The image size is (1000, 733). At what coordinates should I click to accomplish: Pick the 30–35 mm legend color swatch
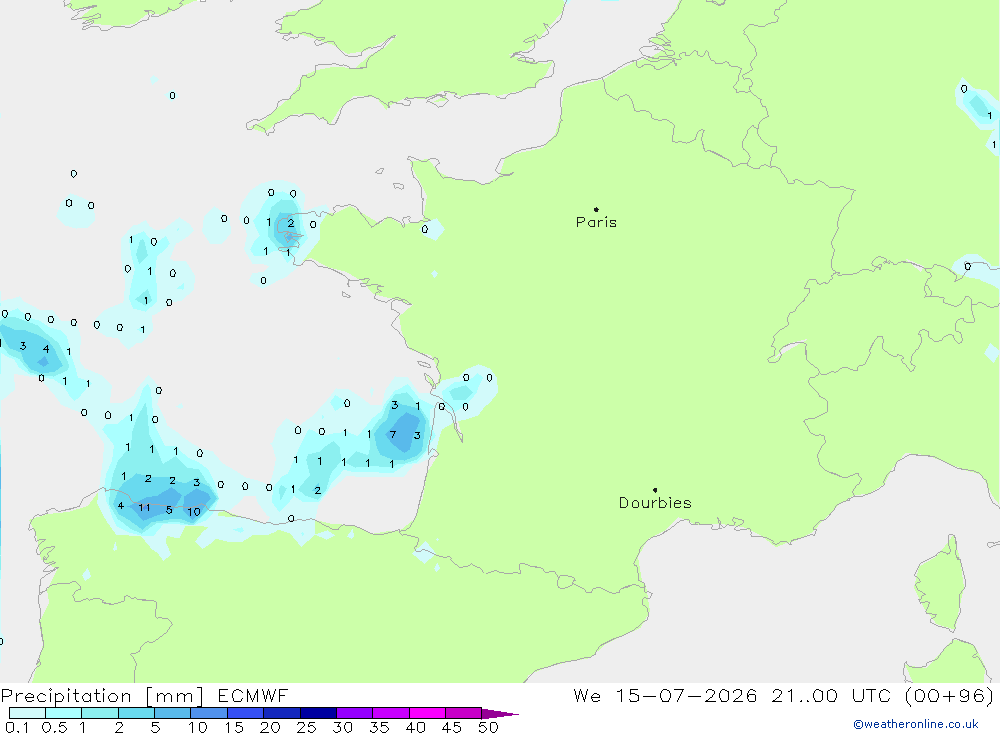354,713
